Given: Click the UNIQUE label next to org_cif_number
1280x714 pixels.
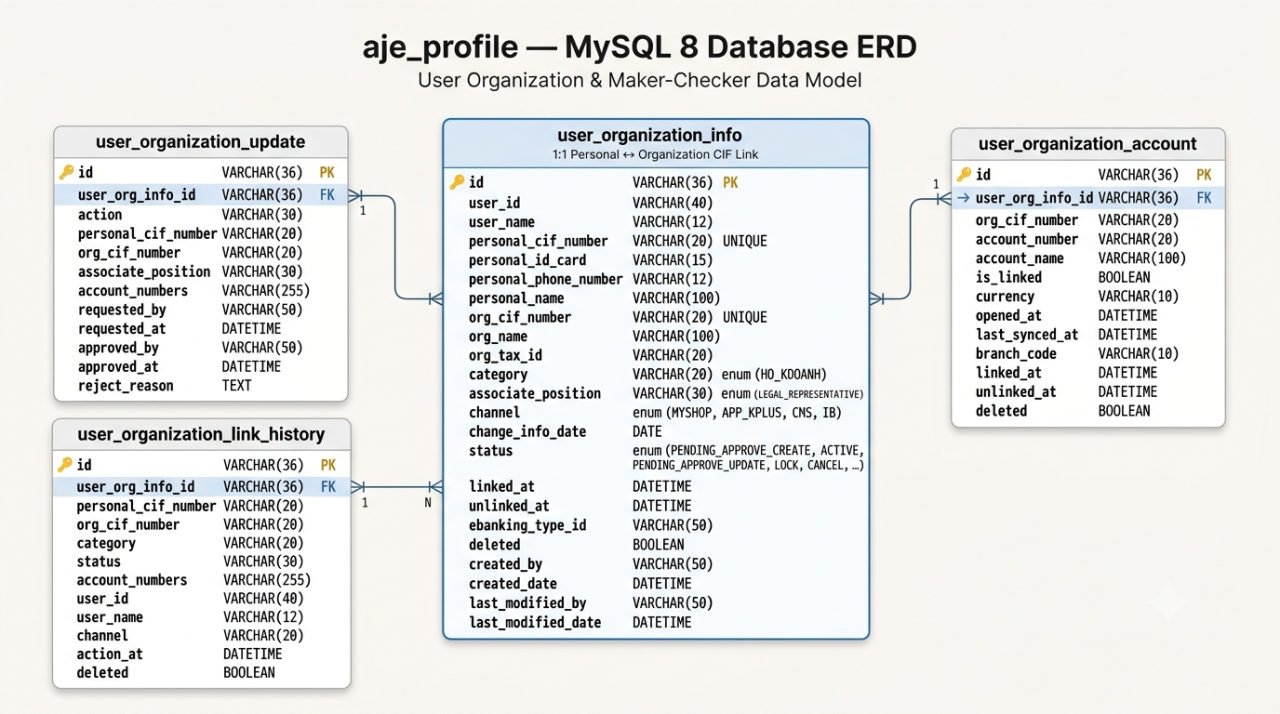Looking at the screenshot, I should (745, 317).
